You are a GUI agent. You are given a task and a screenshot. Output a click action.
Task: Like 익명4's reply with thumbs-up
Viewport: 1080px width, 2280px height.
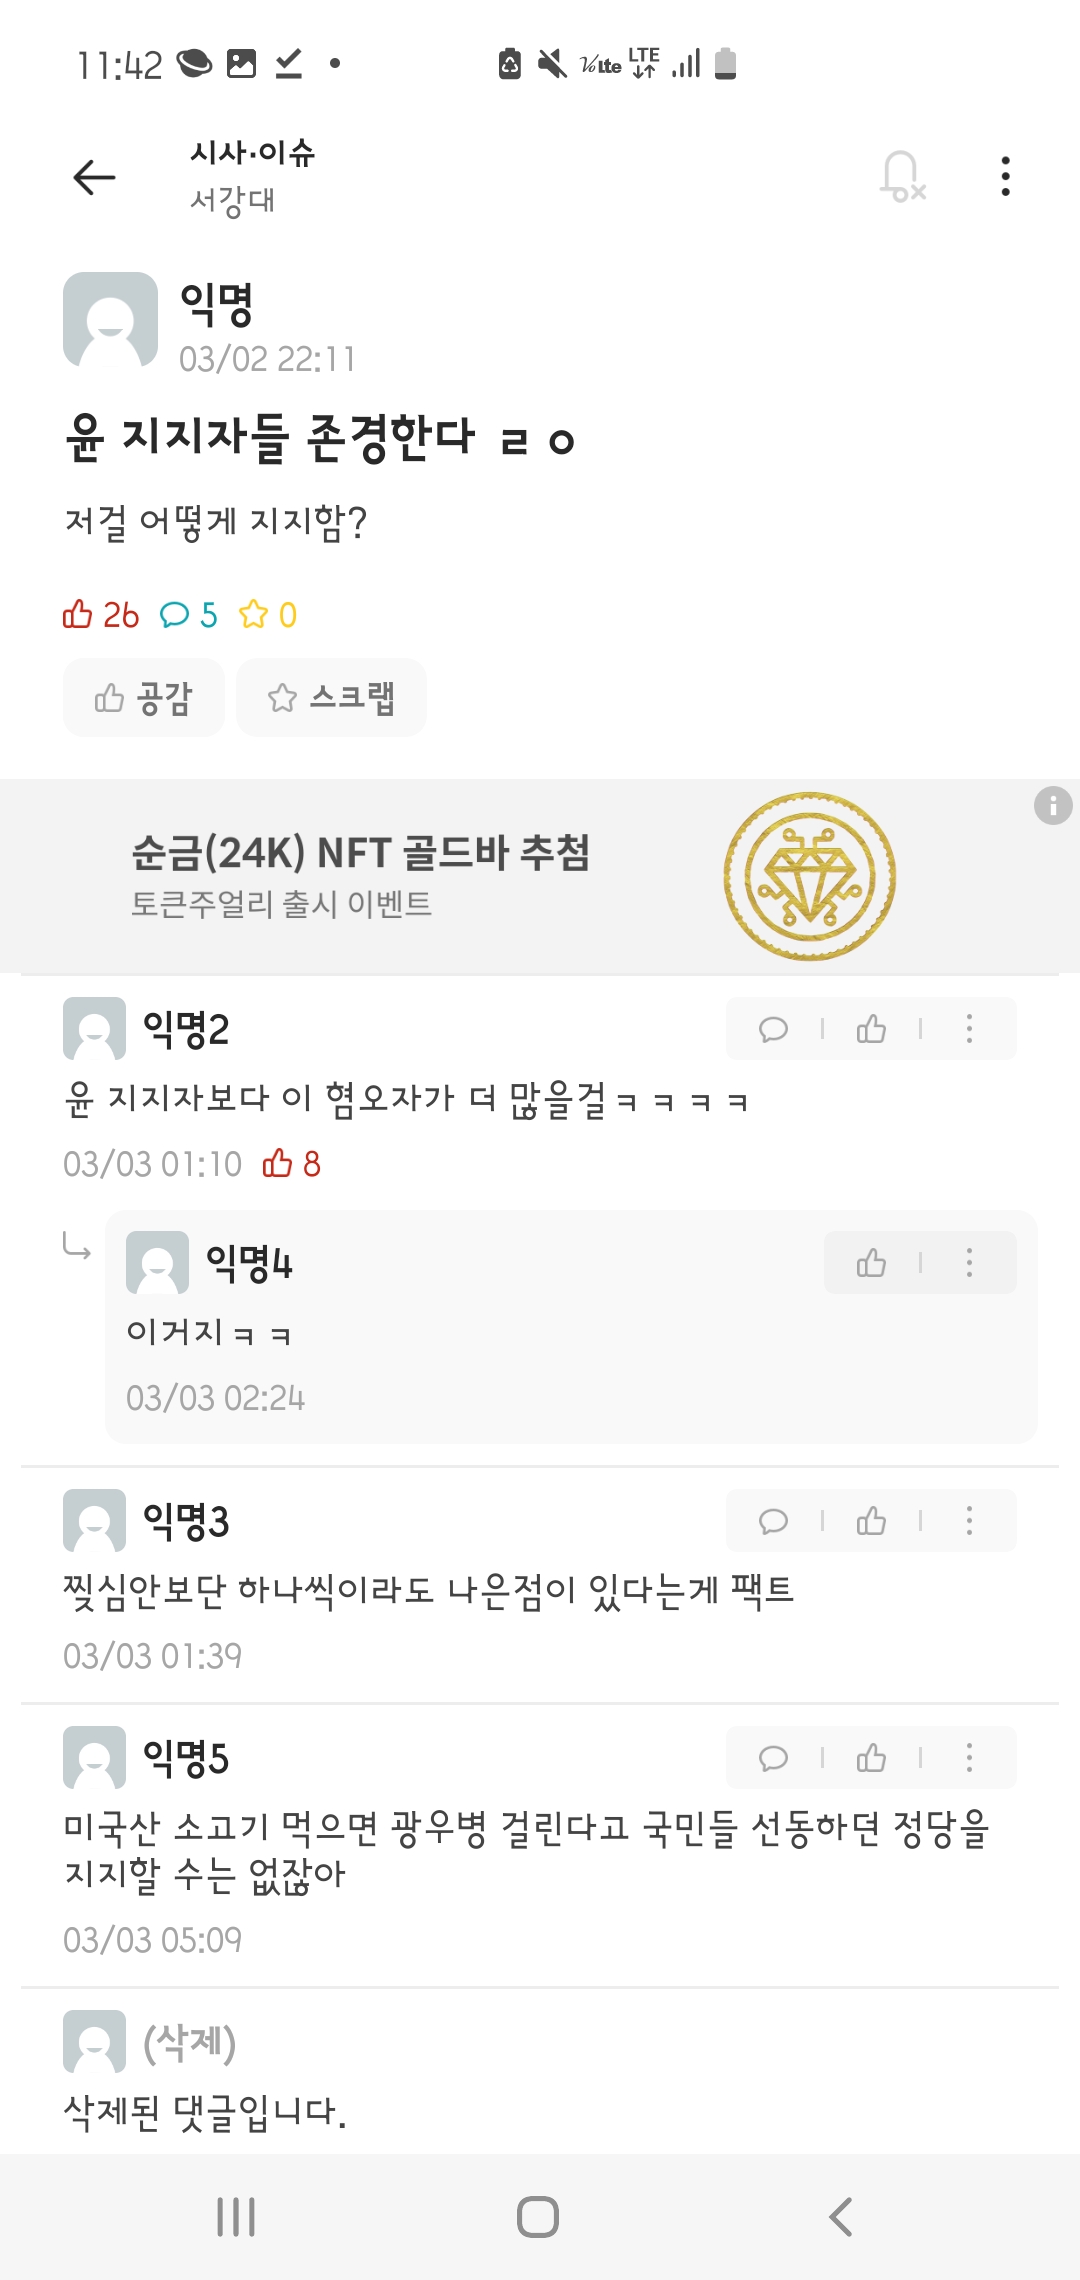pyautogui.click(x=871, y=1263)
